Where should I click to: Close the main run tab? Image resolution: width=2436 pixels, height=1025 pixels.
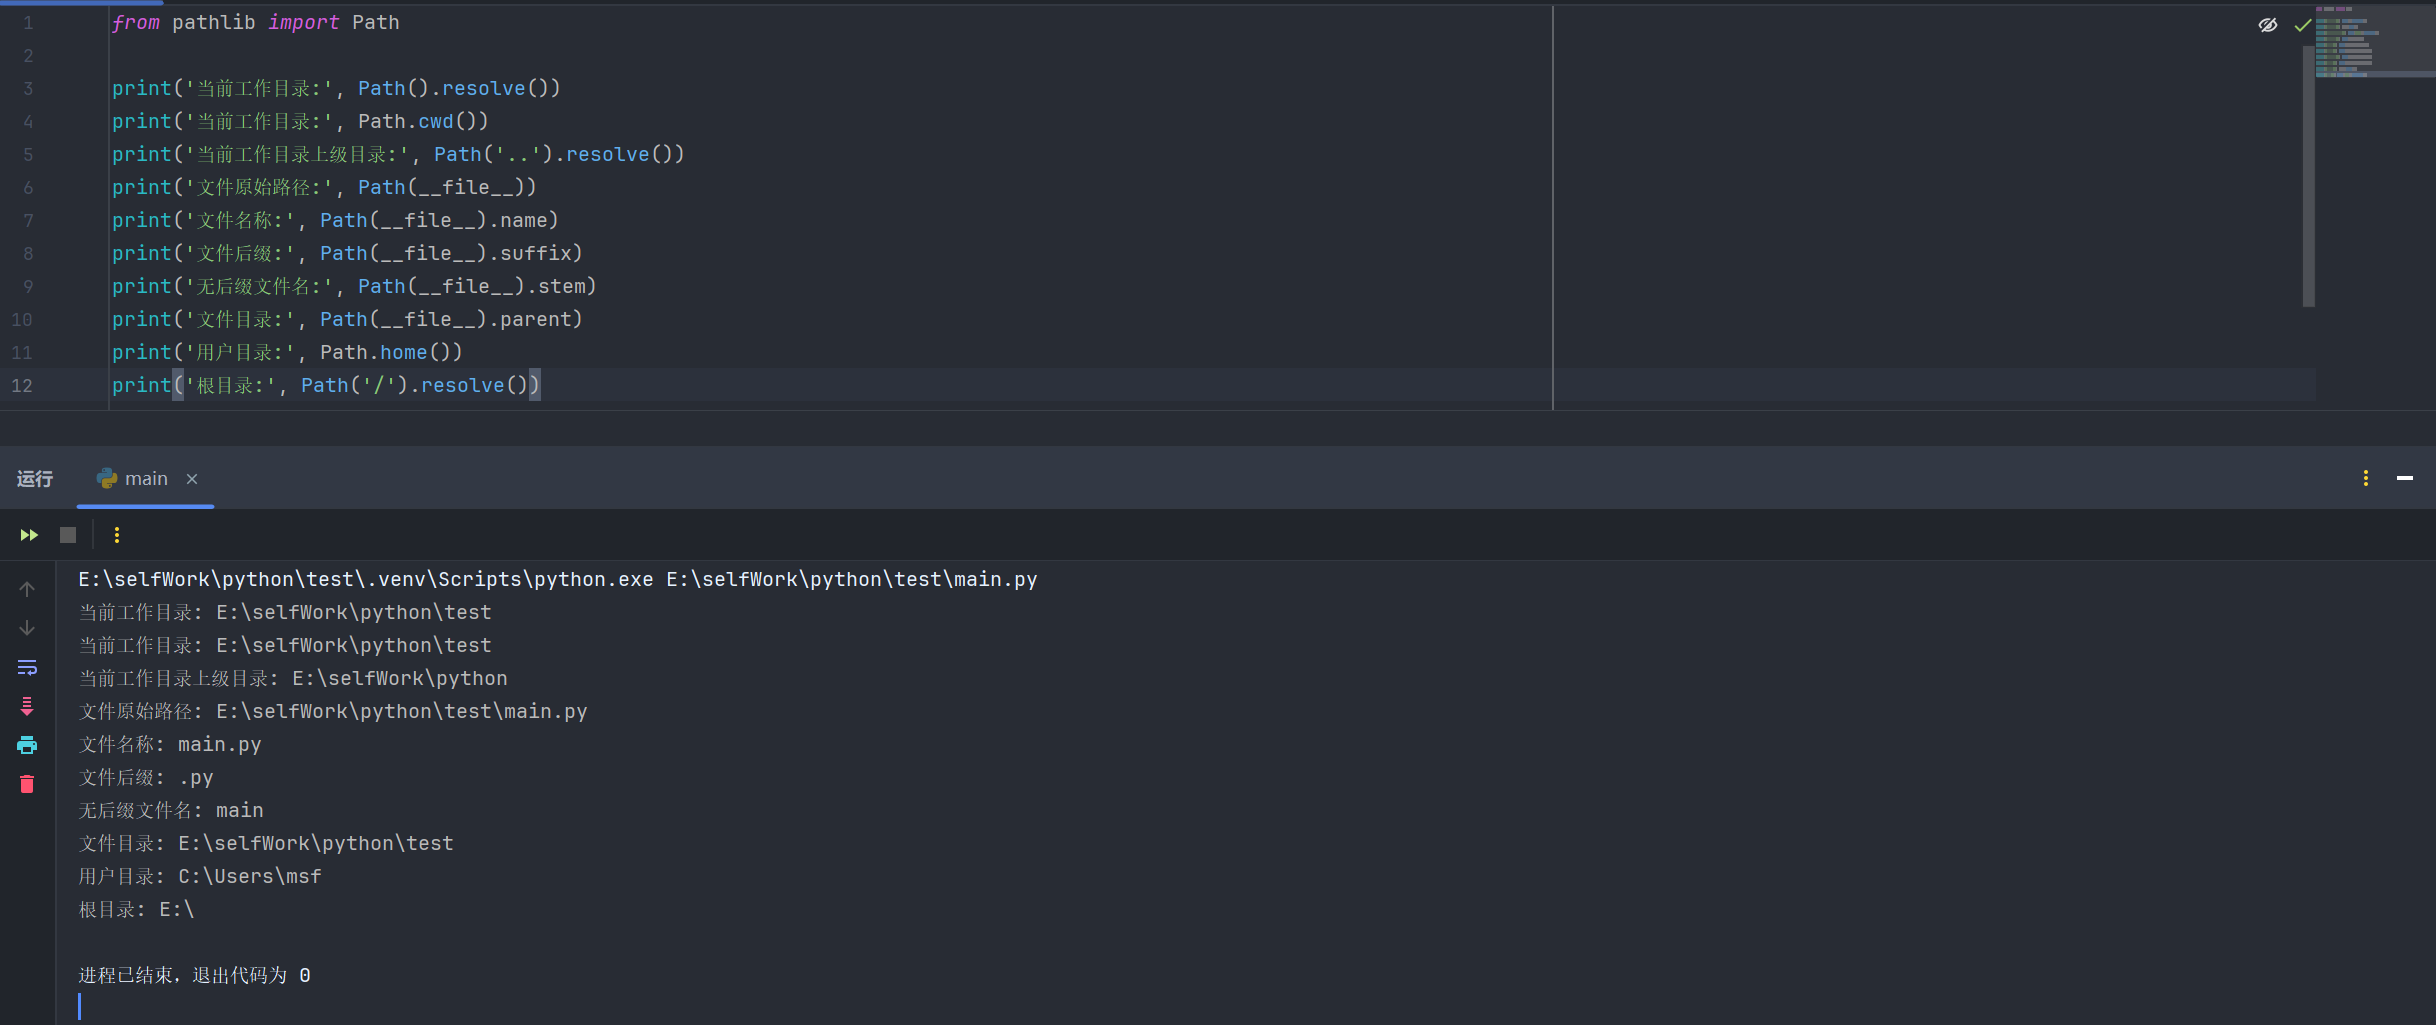click(x=192, y=479)
